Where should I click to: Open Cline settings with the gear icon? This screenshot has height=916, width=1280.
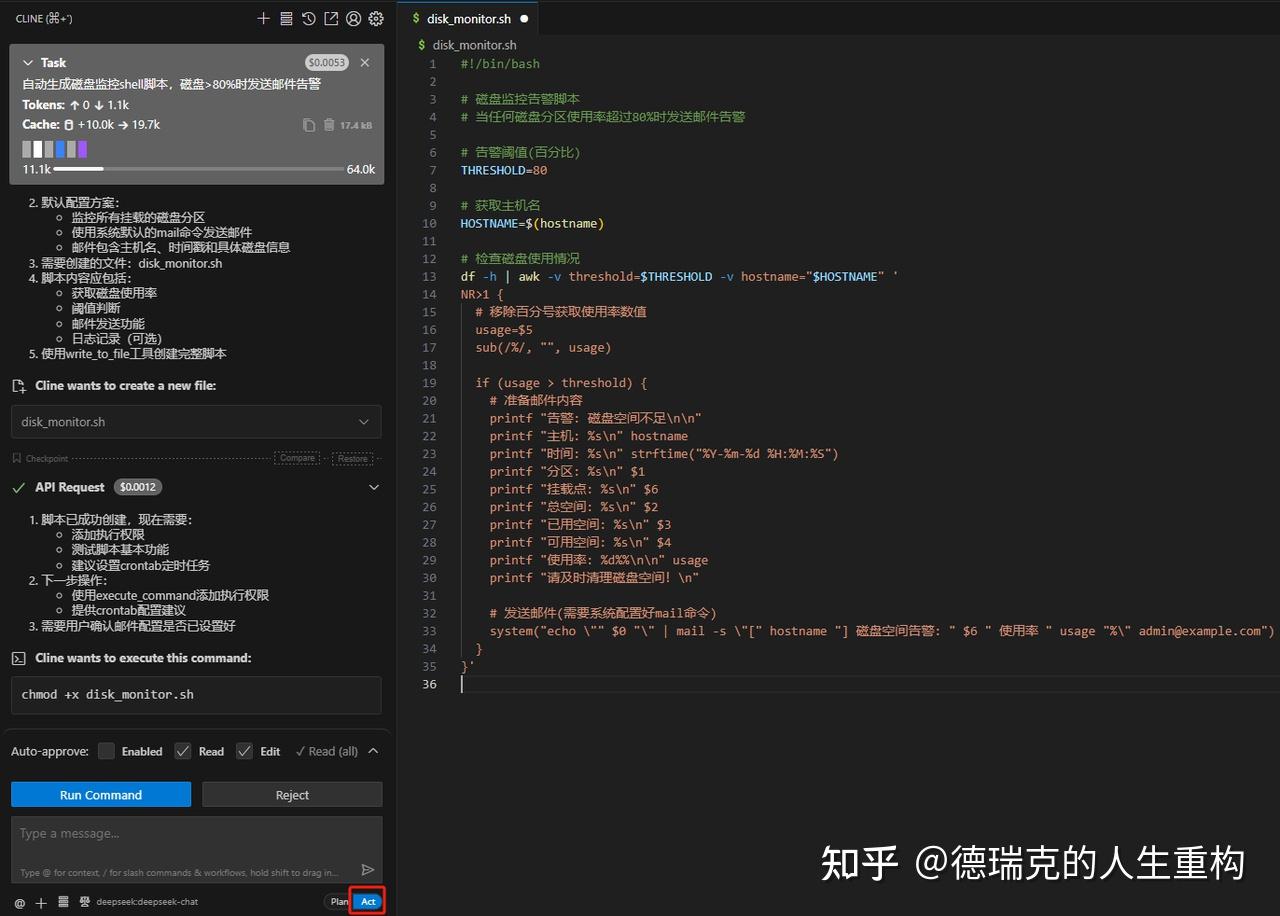pyautogui.click(x=375, y=18)
